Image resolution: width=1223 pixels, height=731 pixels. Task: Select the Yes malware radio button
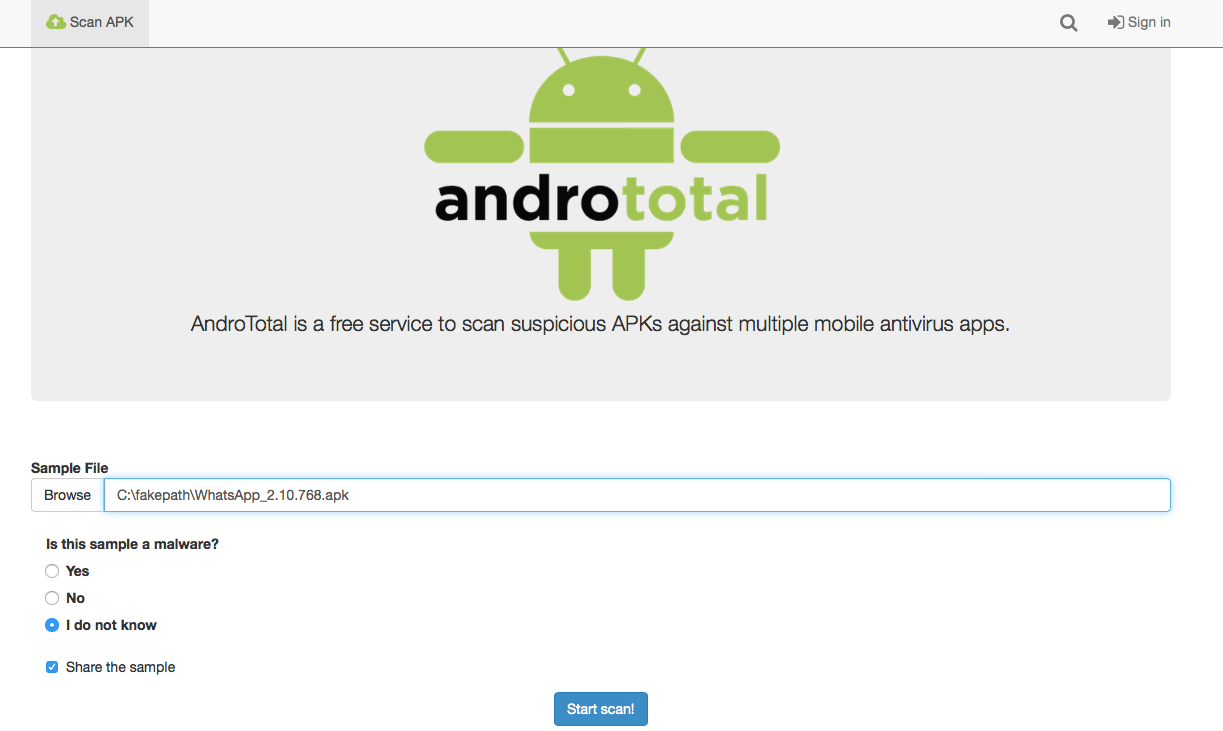pos(52,571)
